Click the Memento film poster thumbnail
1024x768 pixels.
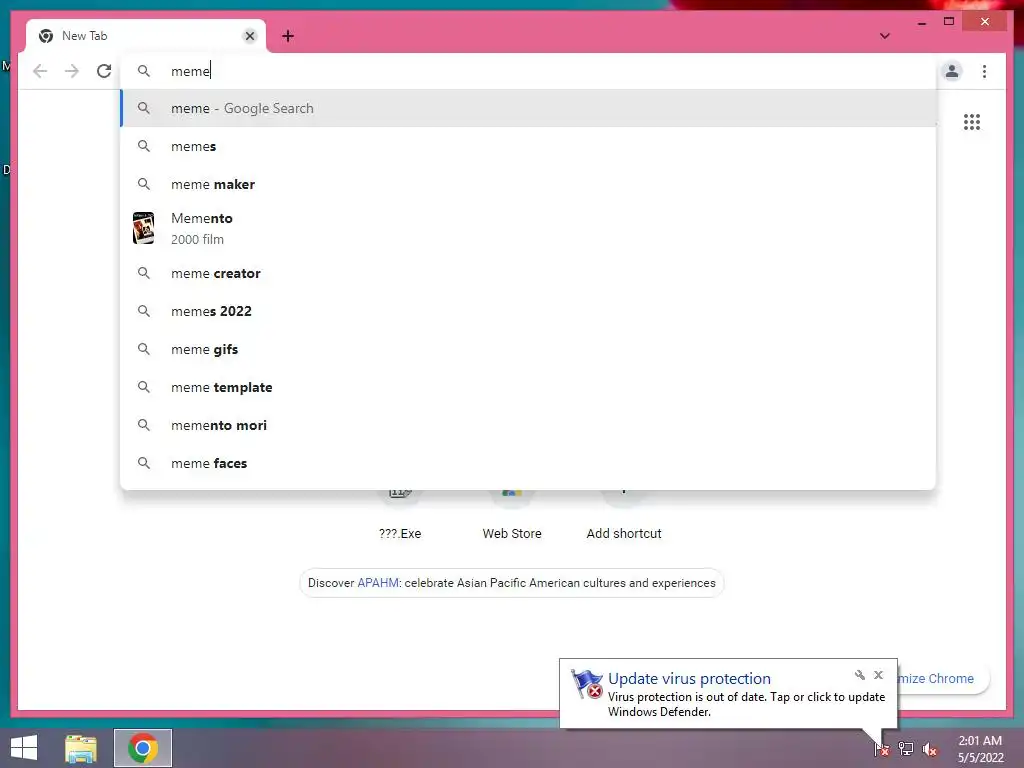144,229
